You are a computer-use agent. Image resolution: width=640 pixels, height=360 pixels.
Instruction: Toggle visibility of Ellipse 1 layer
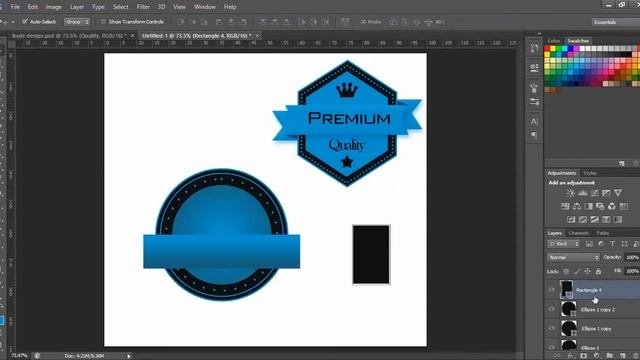point(552,347)
